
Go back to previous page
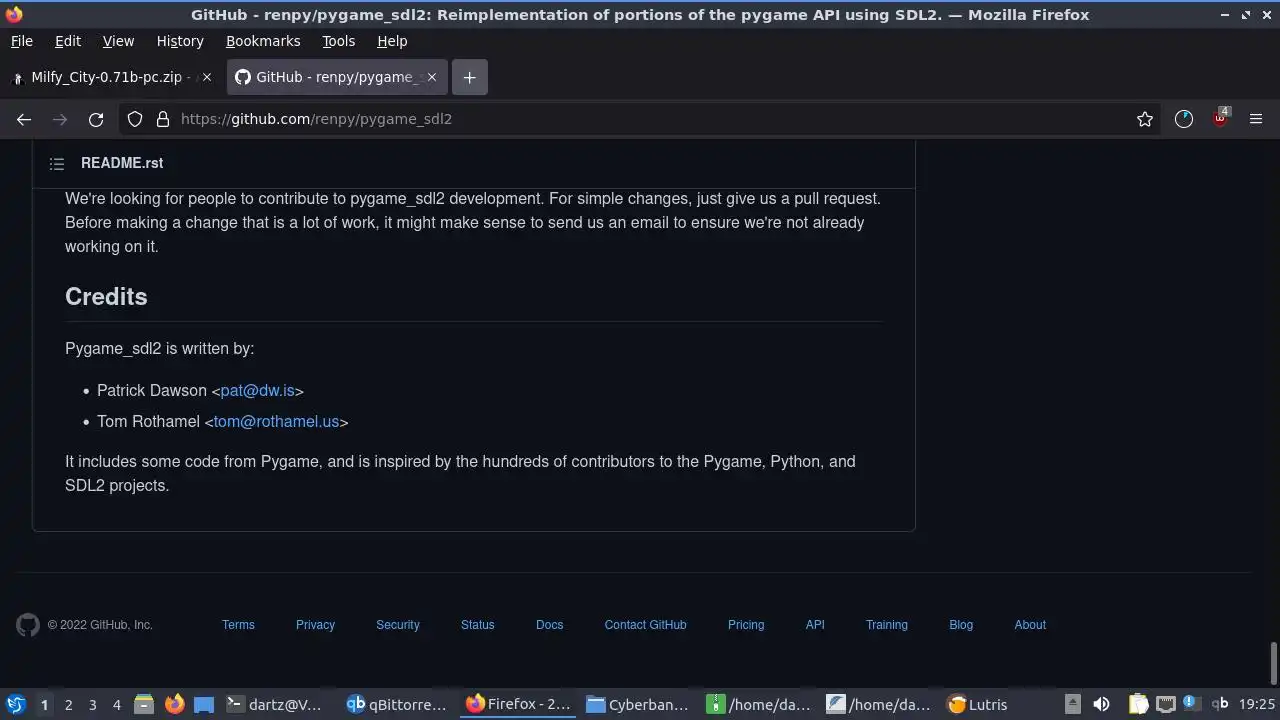tap(24, 119)
